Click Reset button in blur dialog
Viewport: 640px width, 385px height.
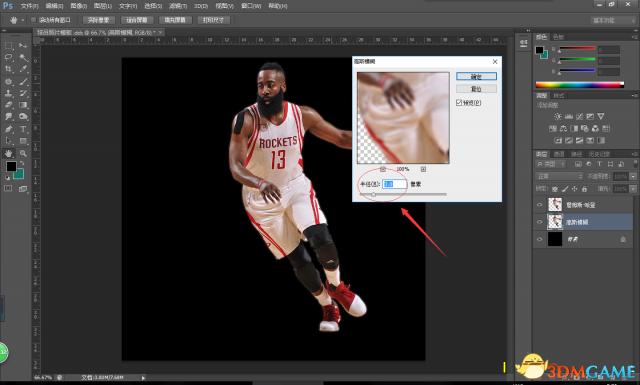click(476, 89)
